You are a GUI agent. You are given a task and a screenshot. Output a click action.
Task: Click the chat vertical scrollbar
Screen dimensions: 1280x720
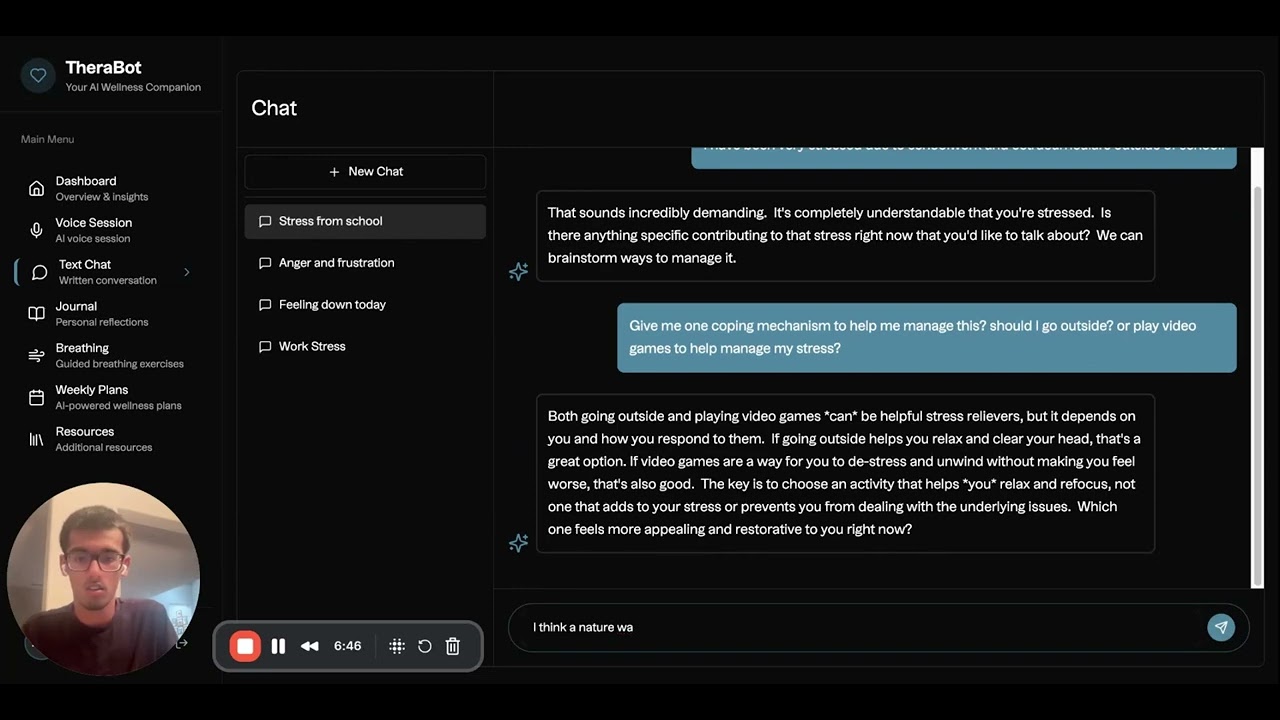click(1258, 386)
